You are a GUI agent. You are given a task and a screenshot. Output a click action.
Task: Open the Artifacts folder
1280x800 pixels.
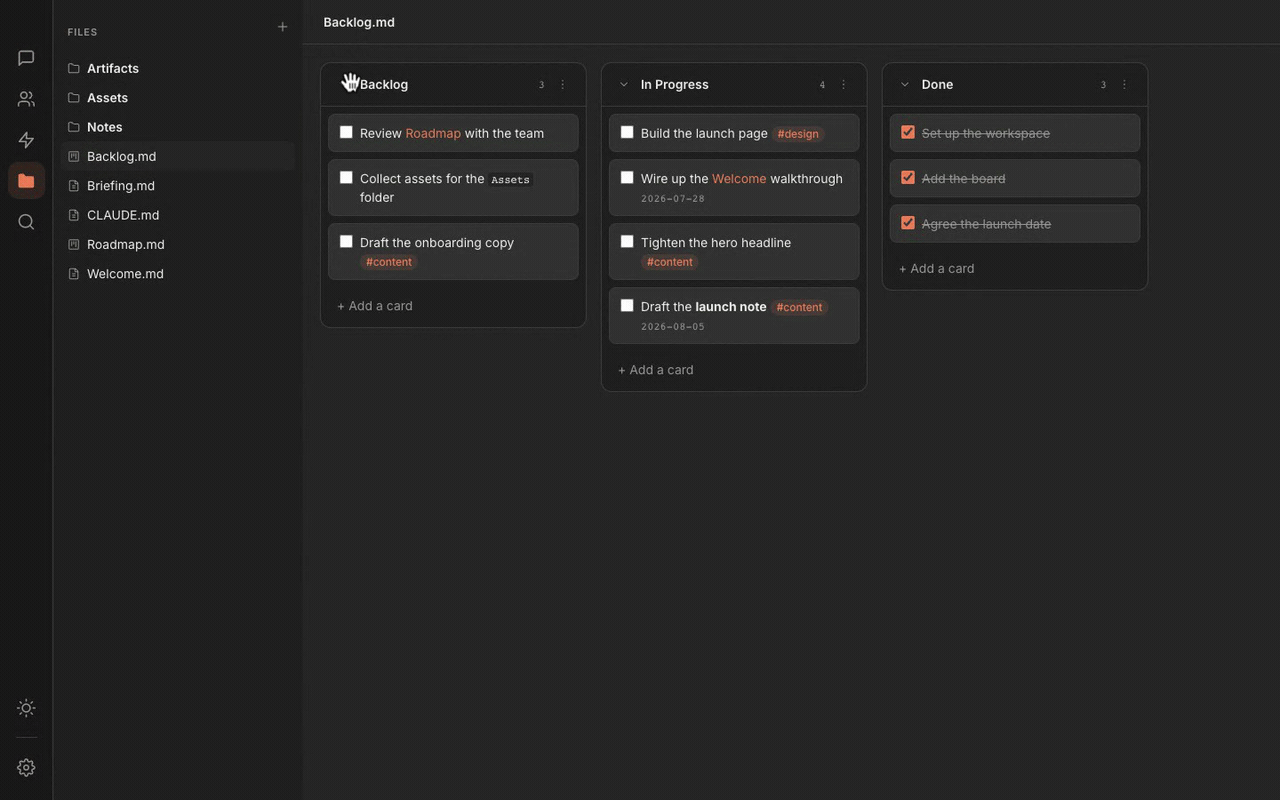click(177, 69)
